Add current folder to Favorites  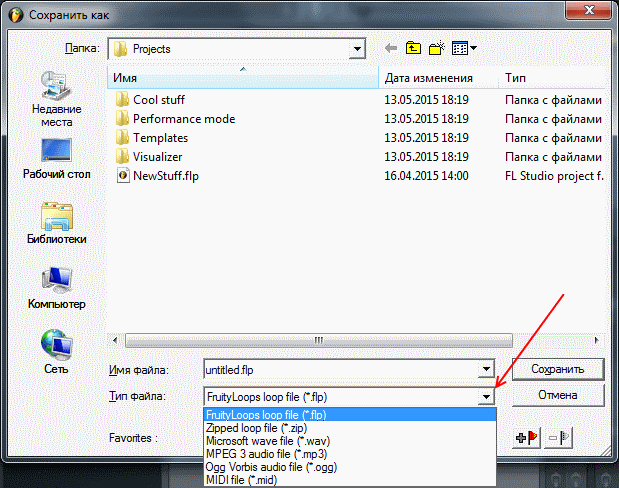(x=526, y=437)
